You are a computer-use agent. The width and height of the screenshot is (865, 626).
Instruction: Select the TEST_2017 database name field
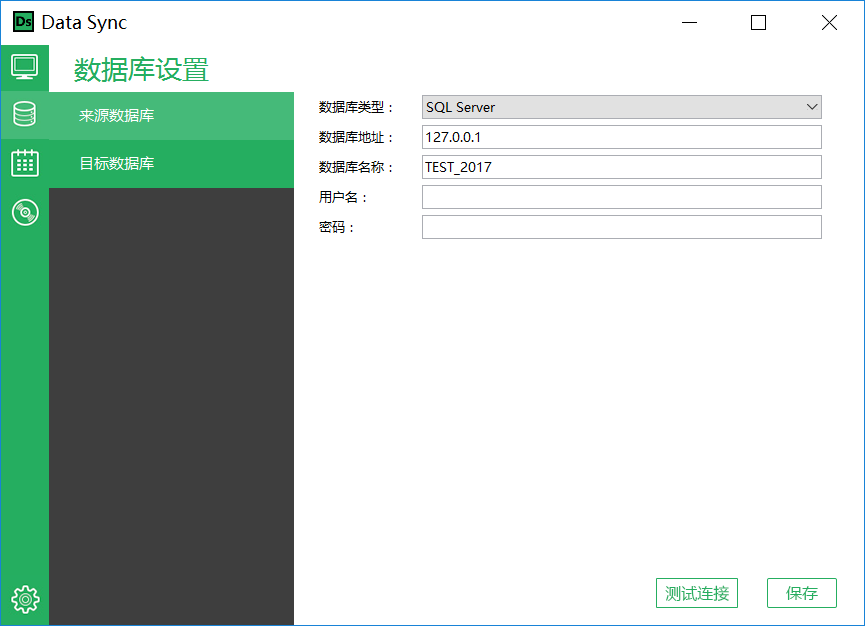pyautogui.click(x=620, y=166)
